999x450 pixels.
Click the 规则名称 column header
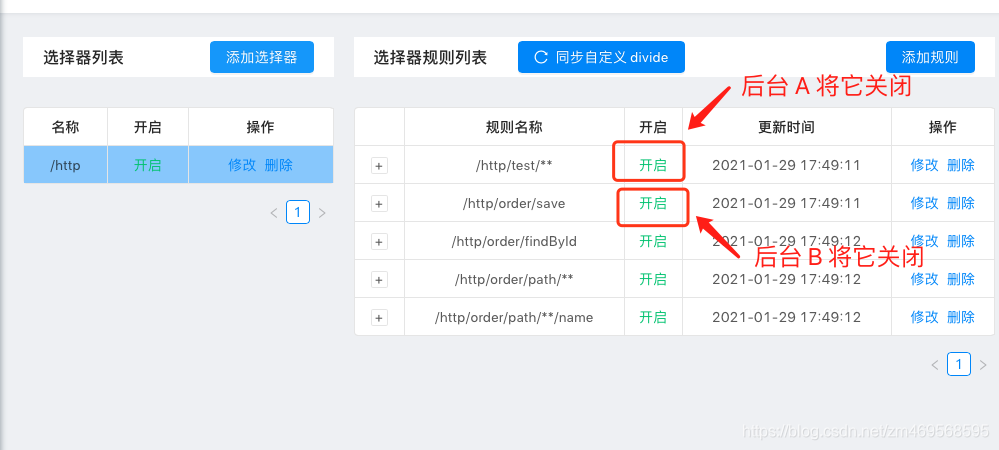coord(514,127)
